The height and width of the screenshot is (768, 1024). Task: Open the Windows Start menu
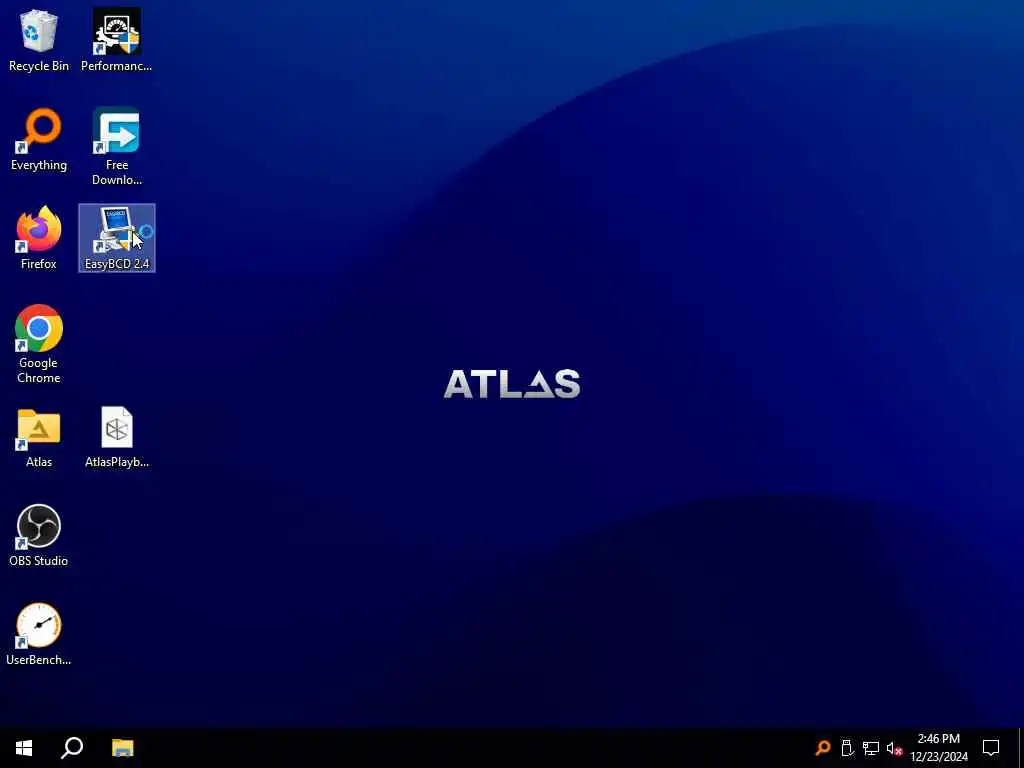pyautogui.click(x=24, y=748)
